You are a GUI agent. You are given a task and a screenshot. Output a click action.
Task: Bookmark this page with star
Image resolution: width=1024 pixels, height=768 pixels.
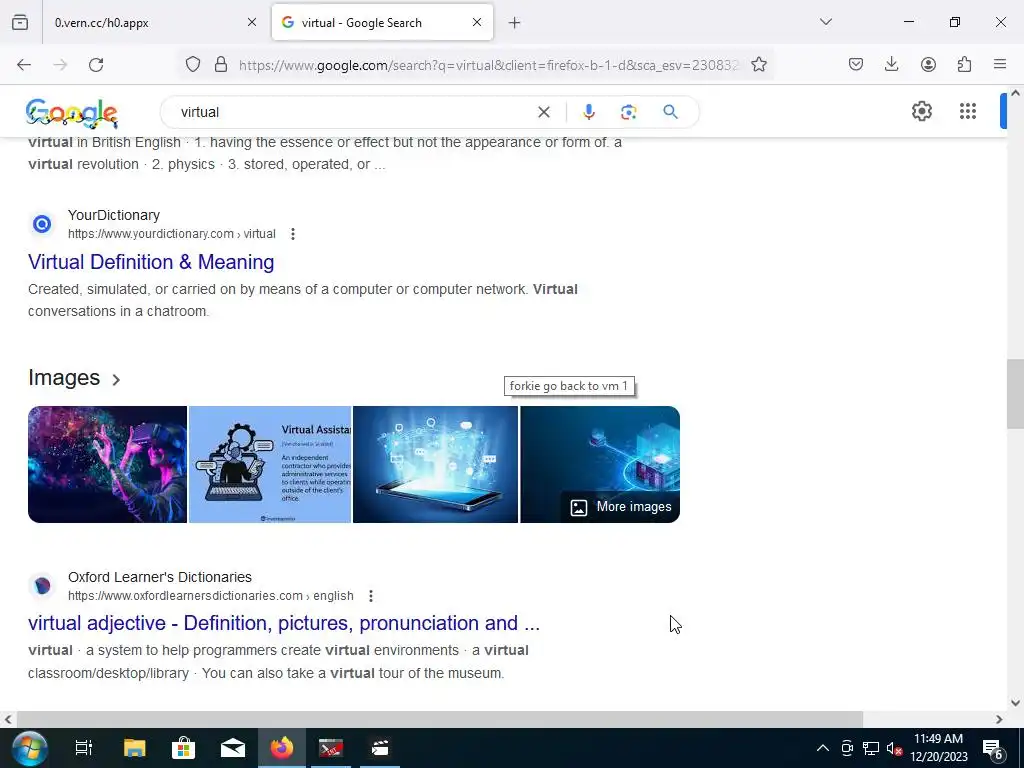tap(758, 64)
